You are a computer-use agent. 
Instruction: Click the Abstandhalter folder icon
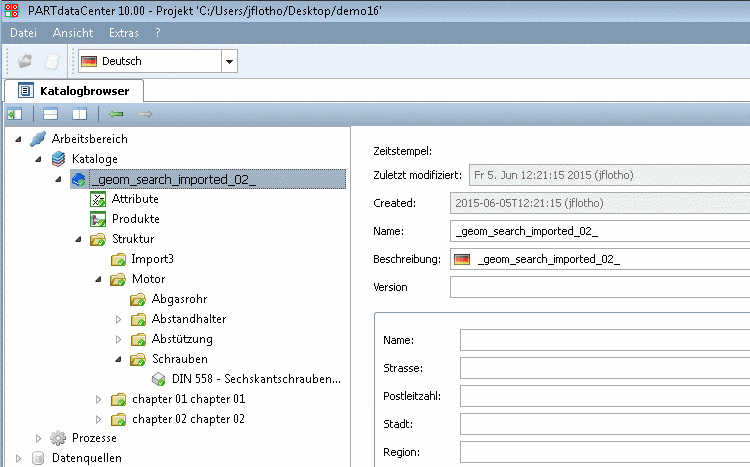point(138,319)
